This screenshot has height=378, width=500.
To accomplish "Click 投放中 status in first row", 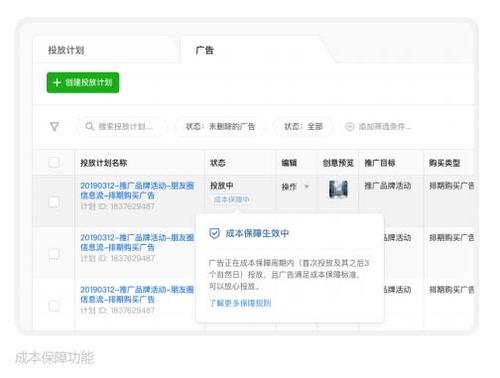I will point(221,186).
